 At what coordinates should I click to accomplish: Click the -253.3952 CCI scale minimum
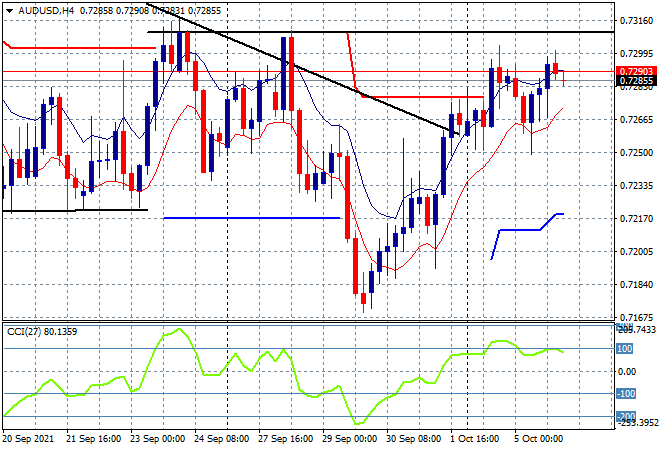click(636, 423)
